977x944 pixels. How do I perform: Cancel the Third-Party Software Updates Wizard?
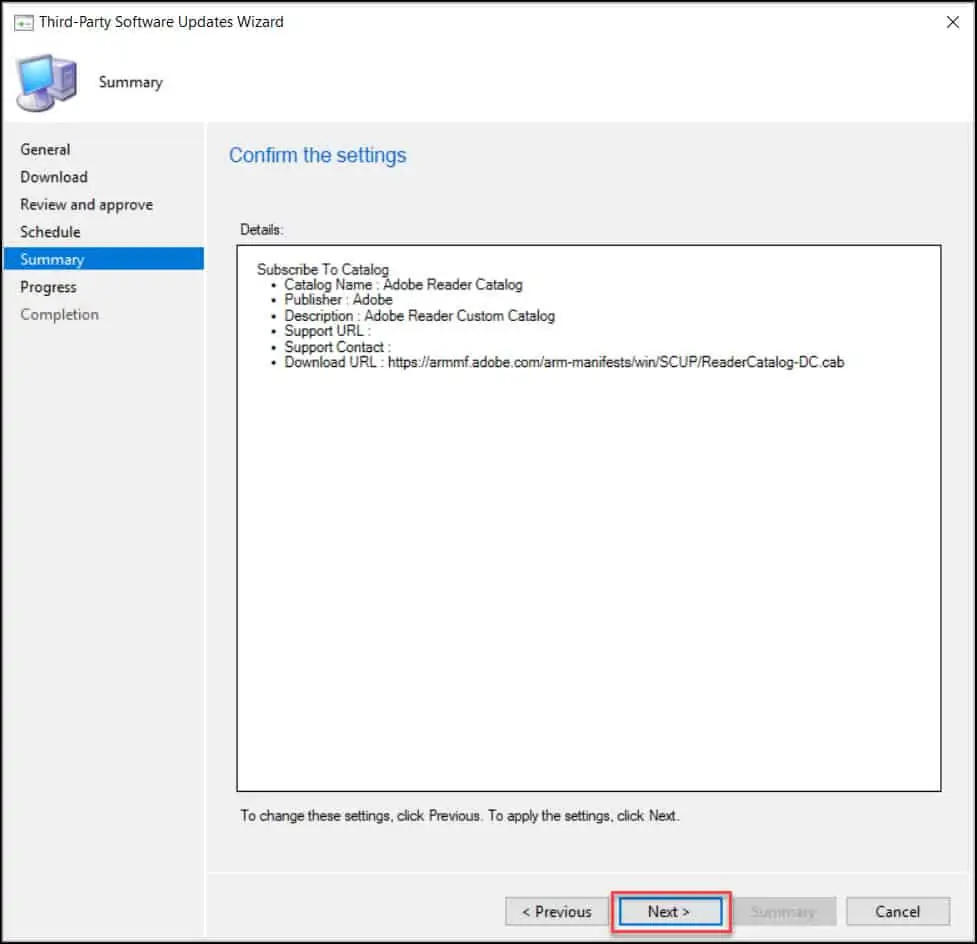(x=897, y=912)
